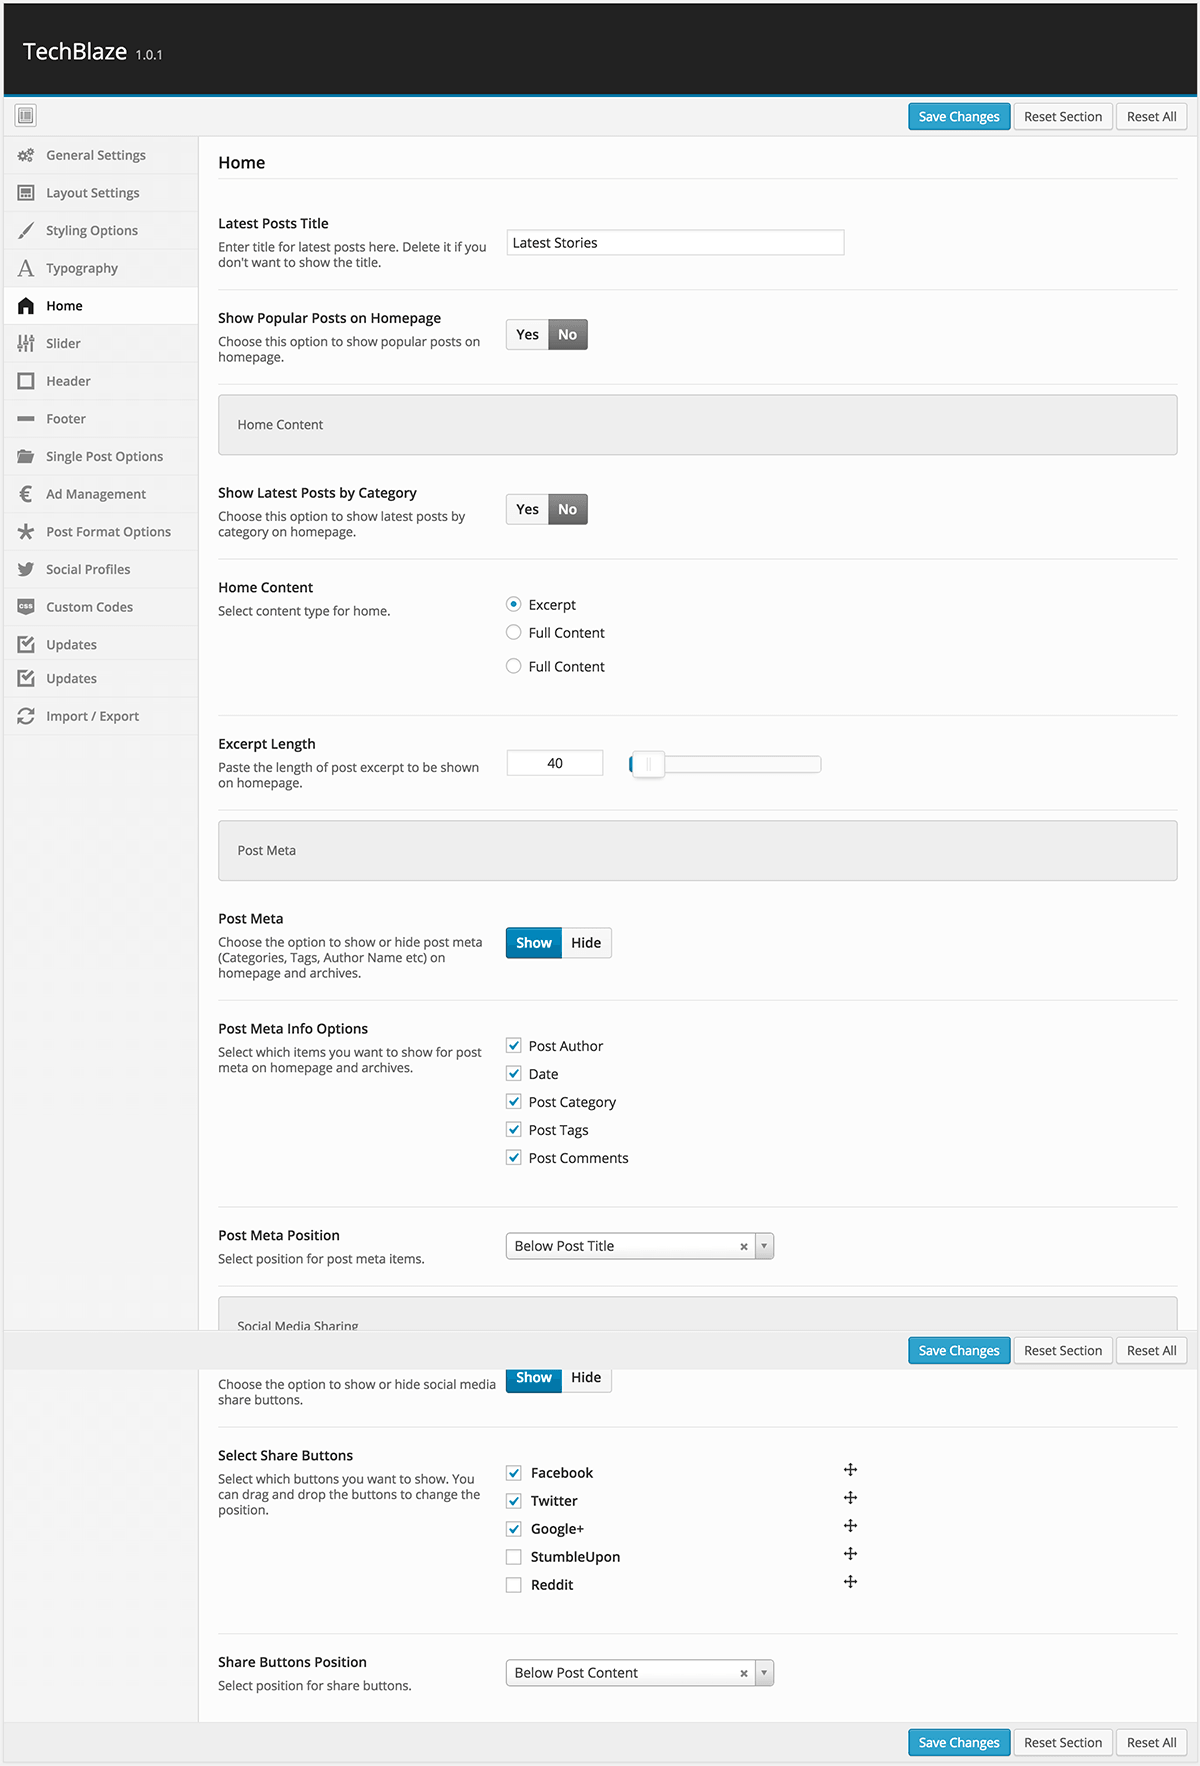The image size is (1200, 1766).
Task: Open General Settings gears icon
Action: 26,155
